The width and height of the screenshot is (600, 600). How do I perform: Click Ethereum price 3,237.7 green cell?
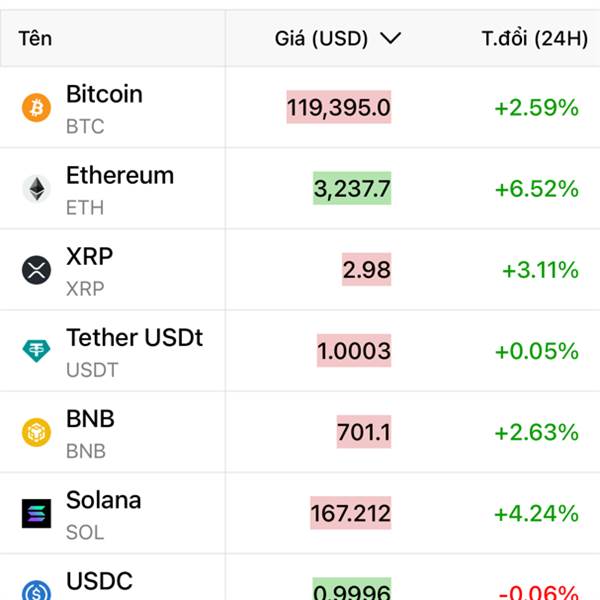point(352,188)
